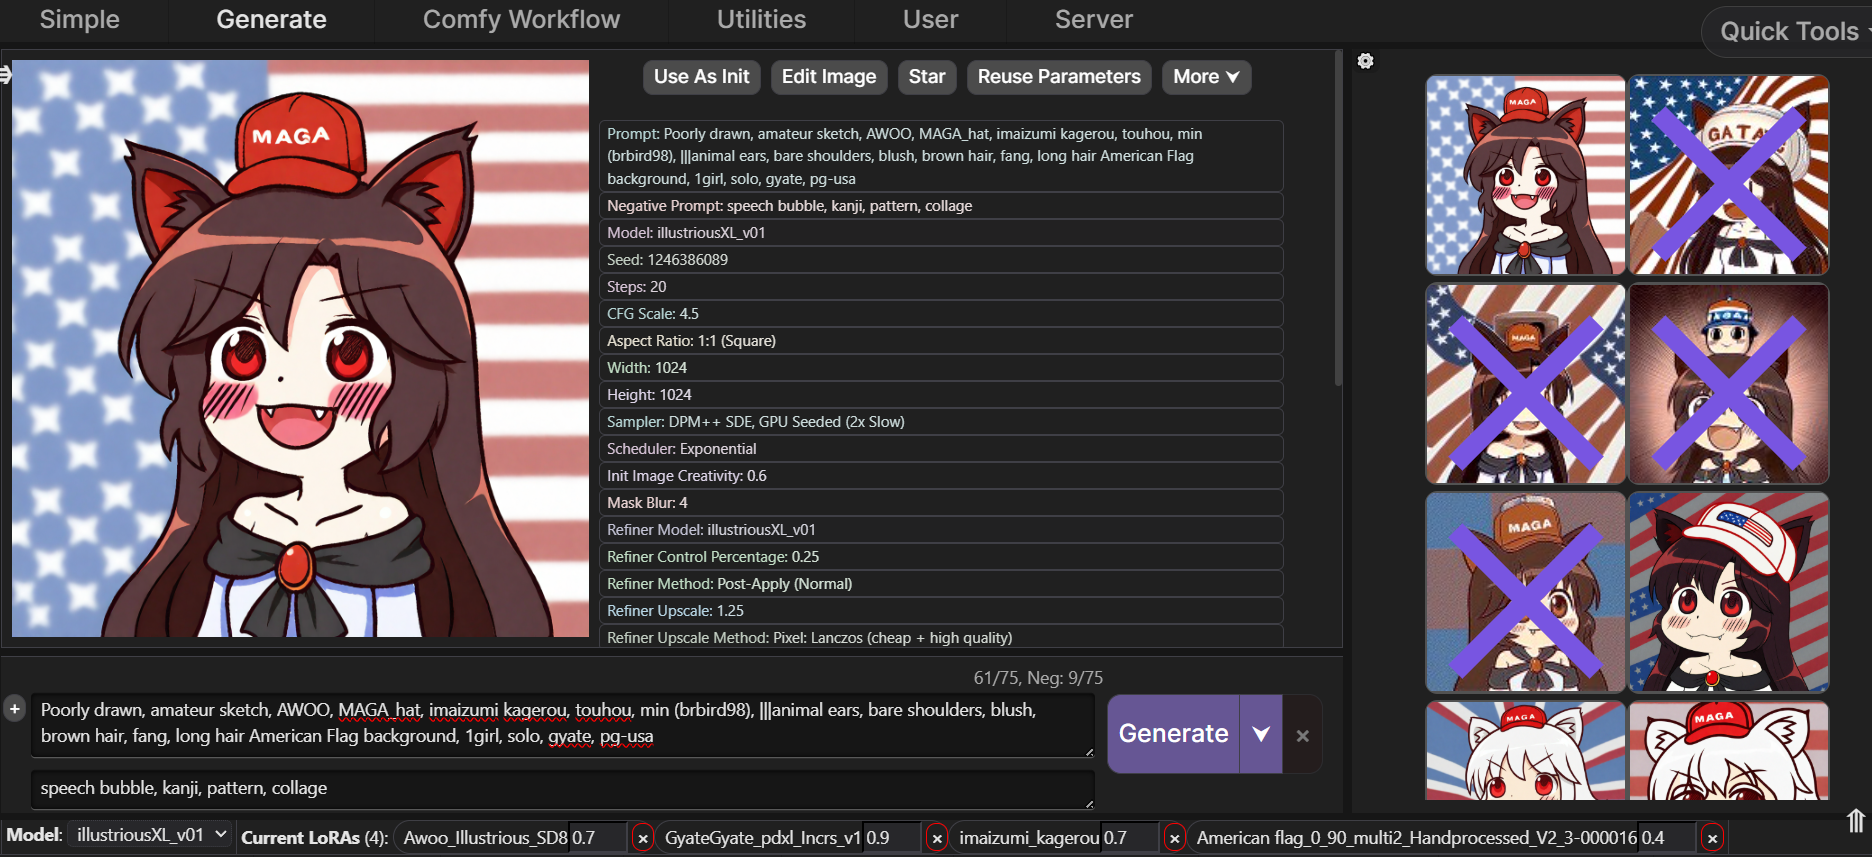Image resolution: width=1872 pixels, height=857 pixels.
Task: Click the 'Steps: 20' metadata row
Action: [941, 287]
